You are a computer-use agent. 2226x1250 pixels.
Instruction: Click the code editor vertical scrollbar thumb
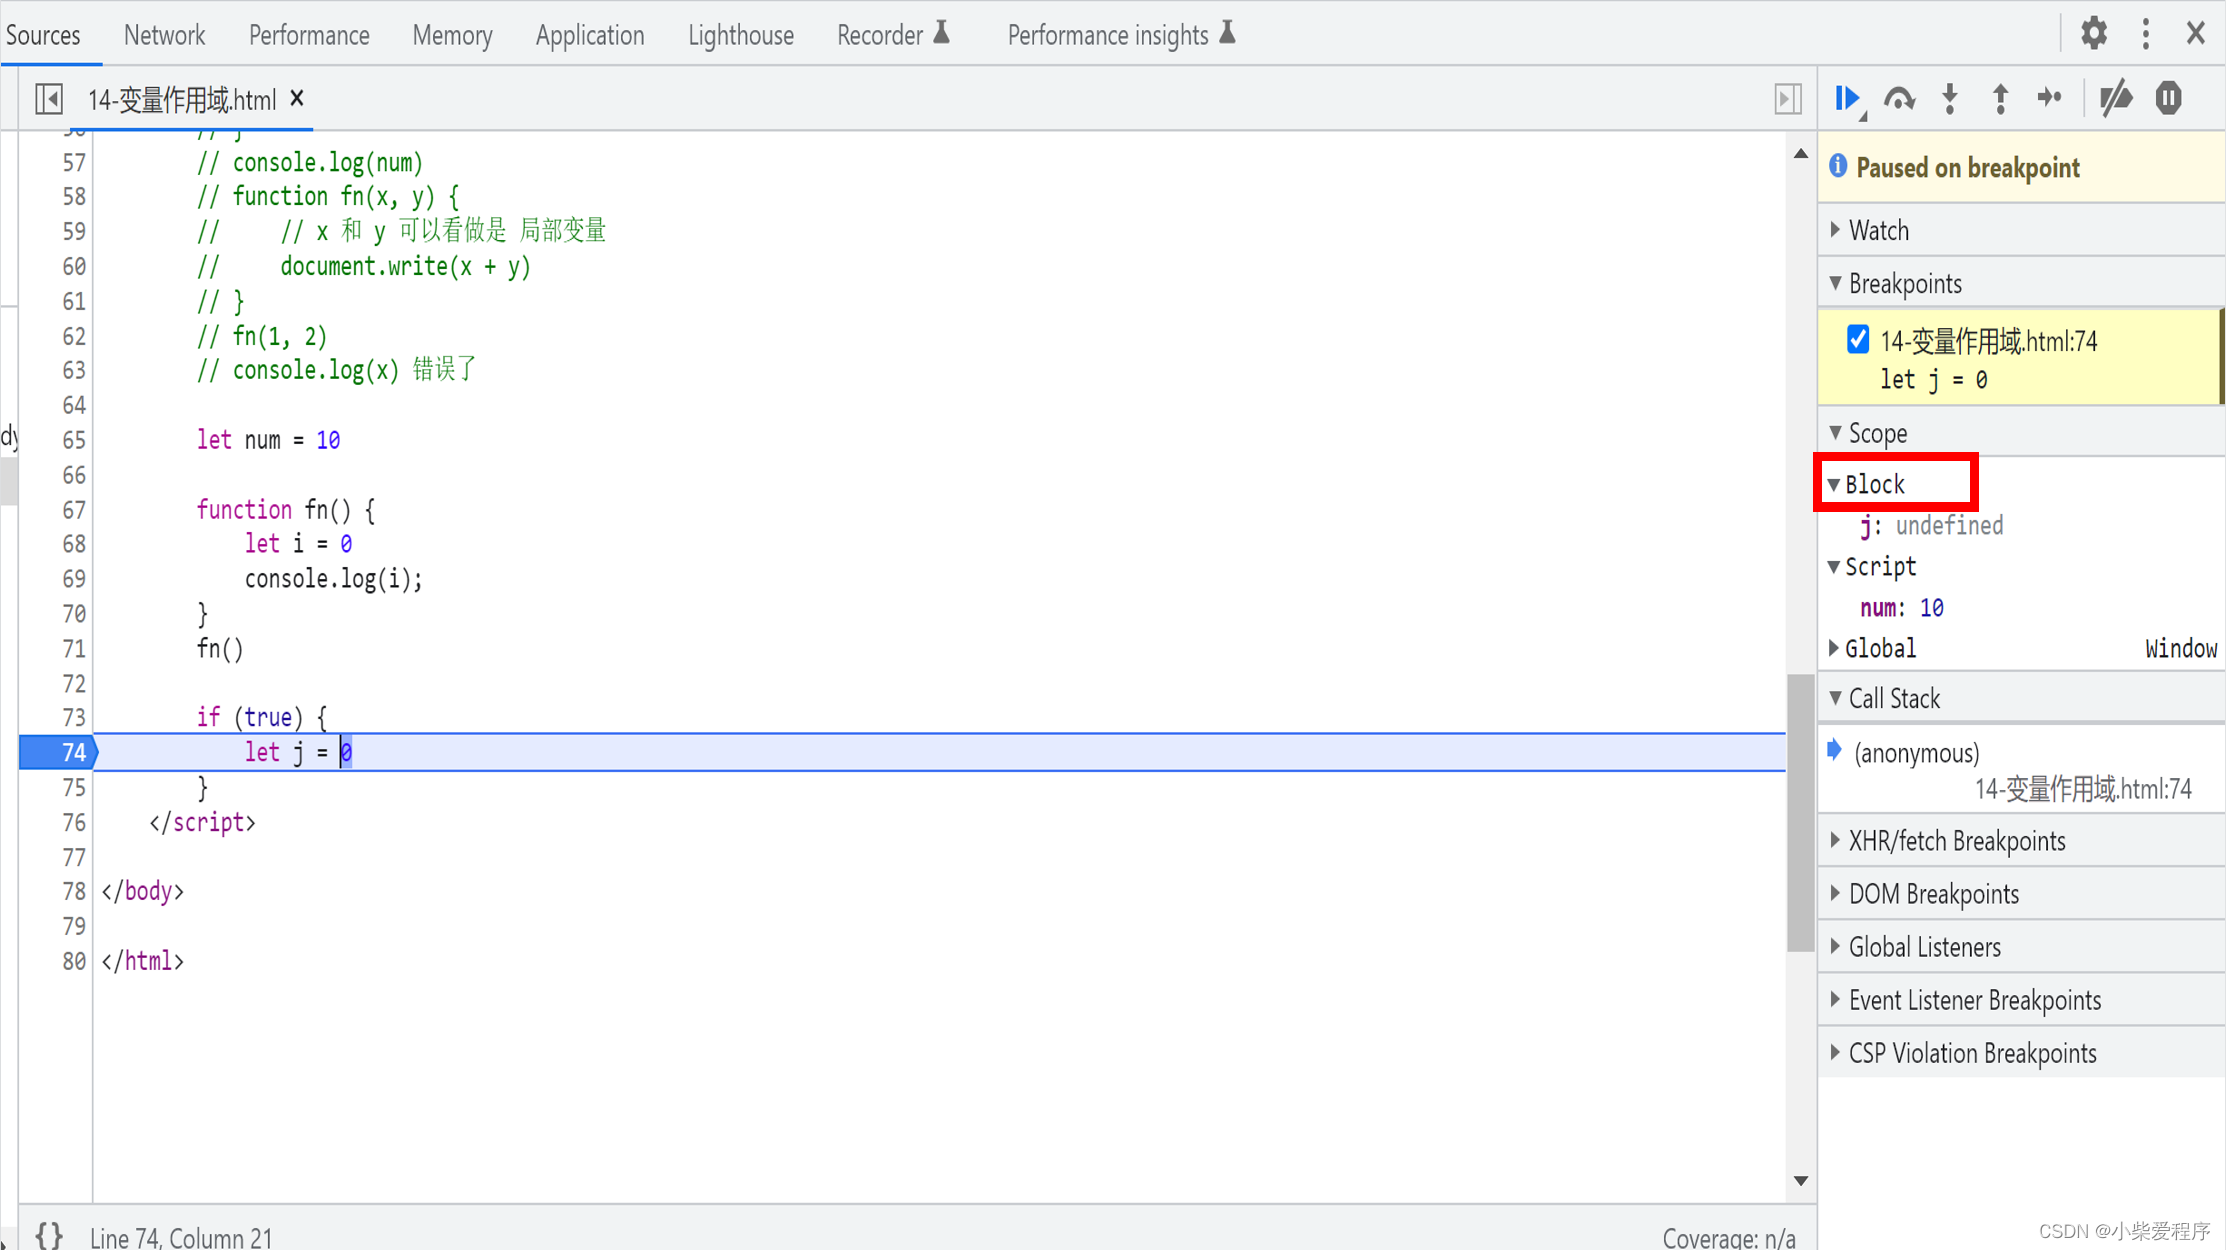point(1800,814)
